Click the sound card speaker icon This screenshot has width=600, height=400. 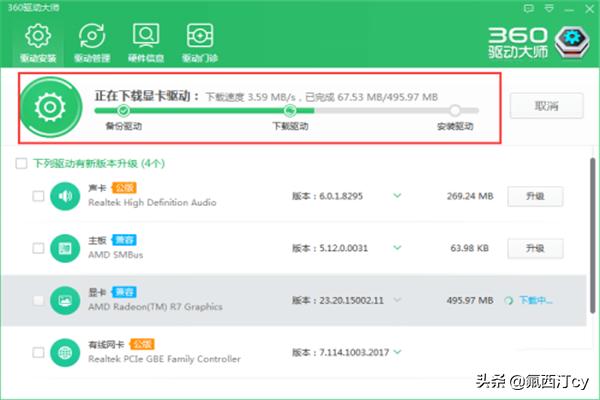click(x=65, y=196)
